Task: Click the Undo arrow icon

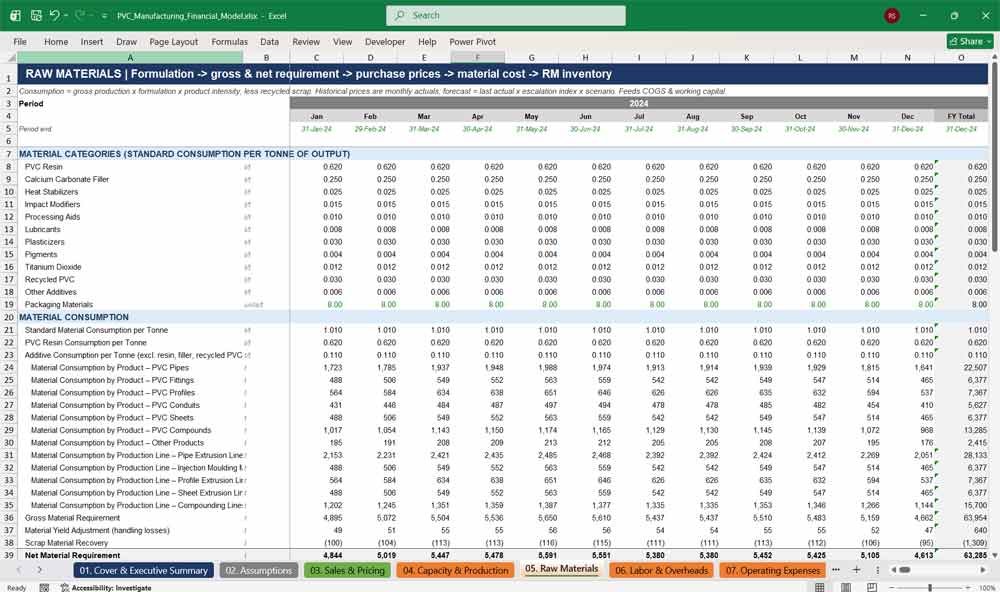Action: 55,15
